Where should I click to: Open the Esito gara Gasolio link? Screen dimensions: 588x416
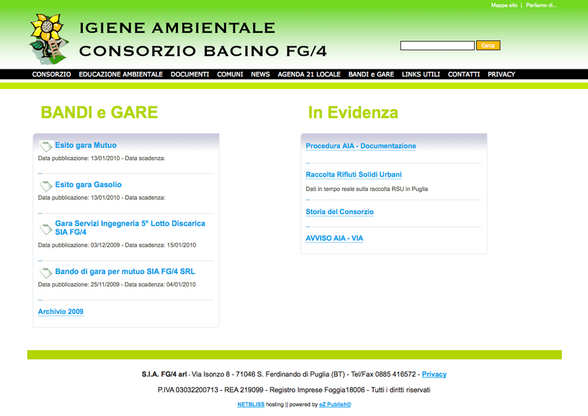click(88, 185)
